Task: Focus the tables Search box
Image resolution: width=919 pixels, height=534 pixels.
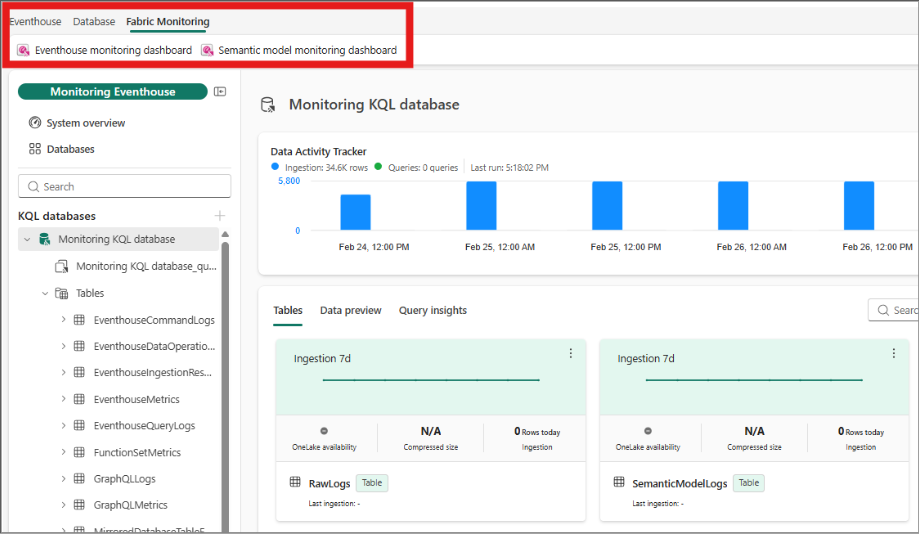Action: pos(893,310)
